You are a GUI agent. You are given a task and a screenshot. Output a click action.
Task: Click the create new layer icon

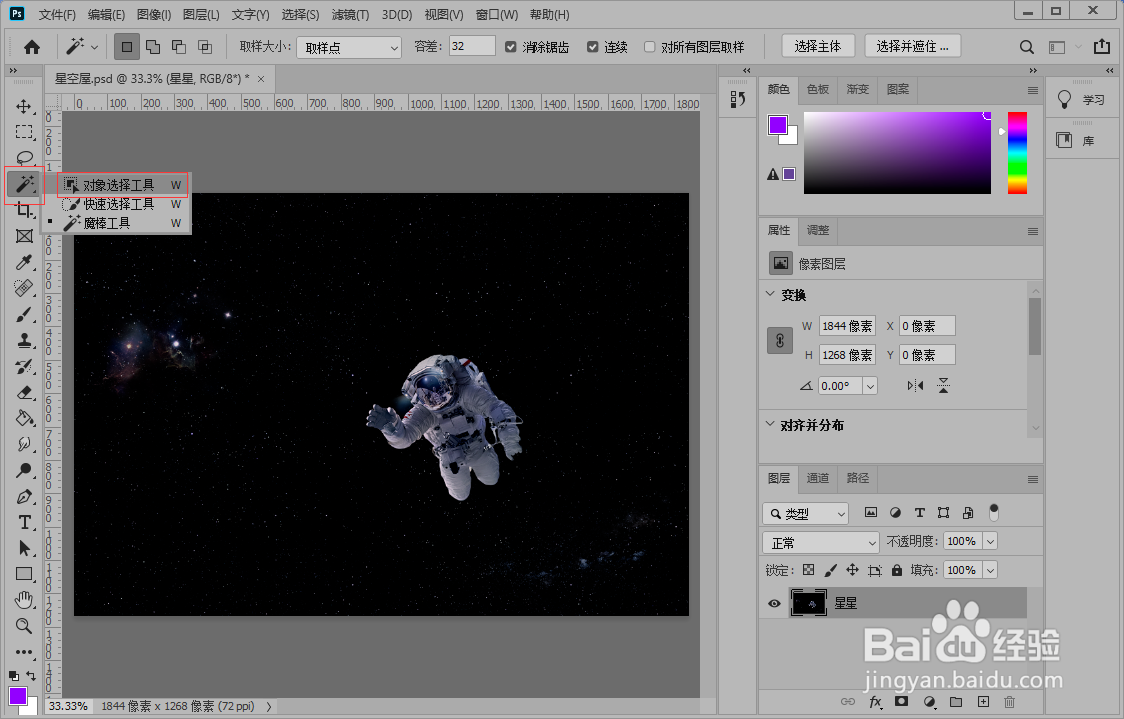[x=983, y=702]
